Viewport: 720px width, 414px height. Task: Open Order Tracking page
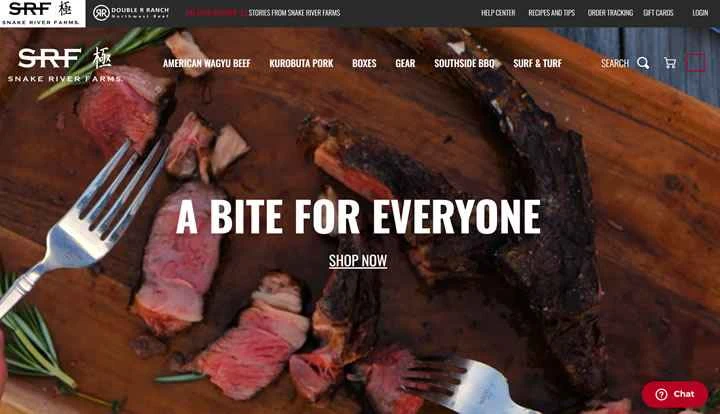click(x=610, y=13)
